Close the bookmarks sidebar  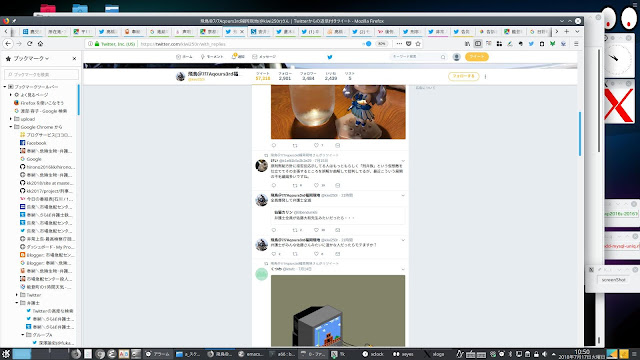[x=74, y=59]
